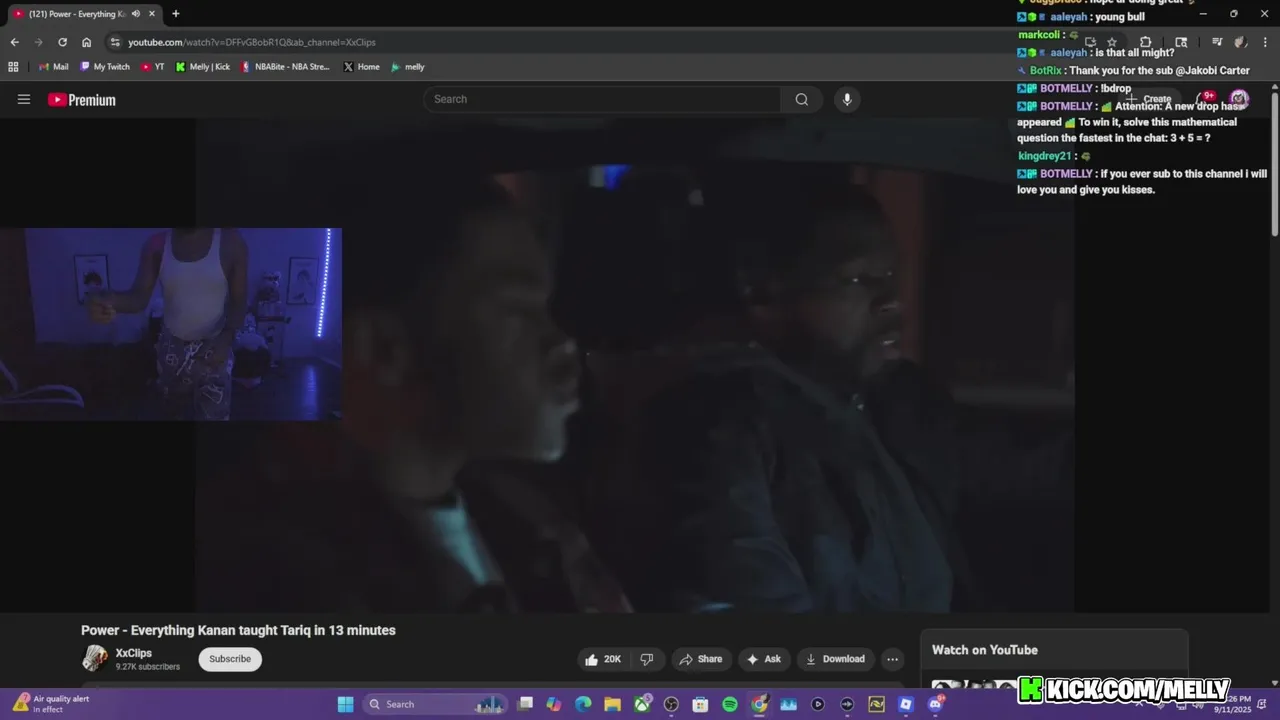Open Spotify from taskbar

pos(730,704)
